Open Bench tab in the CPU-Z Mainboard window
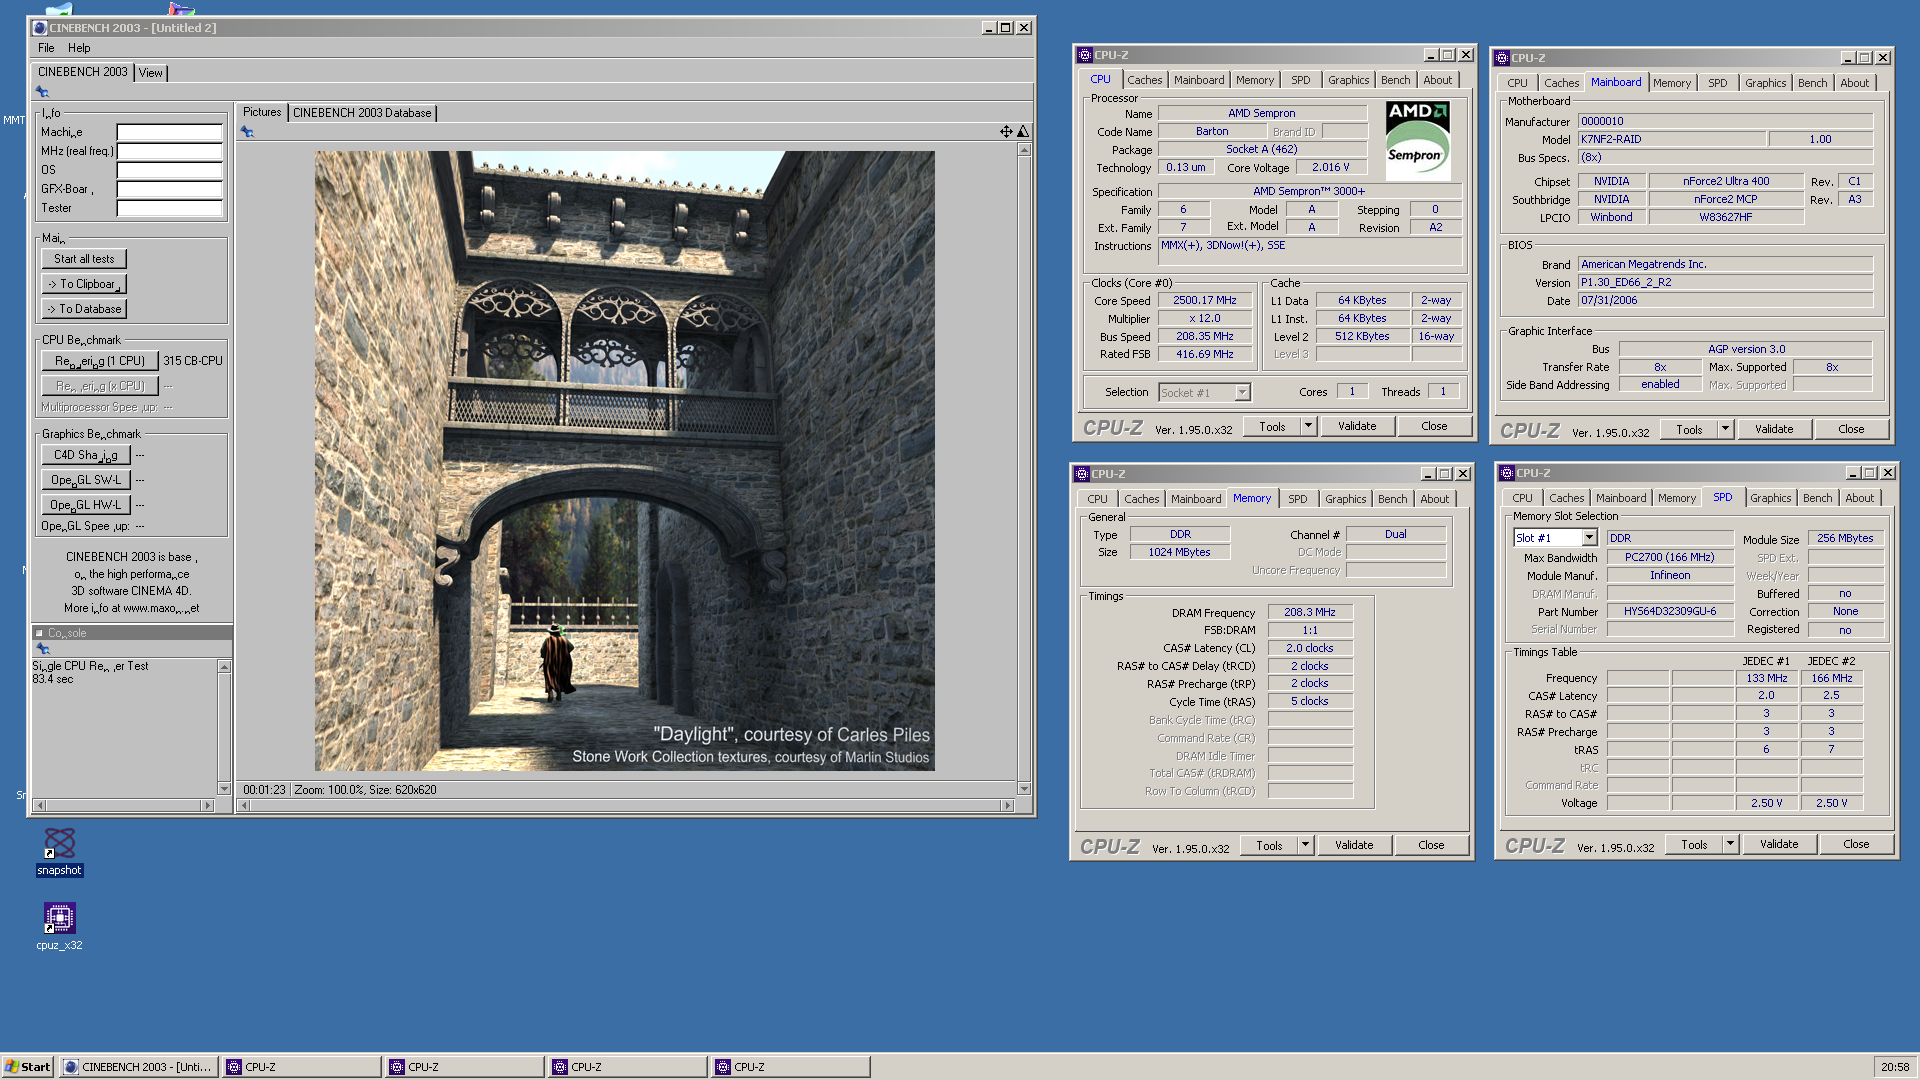The image size is (1920, 1080). coord(1812,83)
